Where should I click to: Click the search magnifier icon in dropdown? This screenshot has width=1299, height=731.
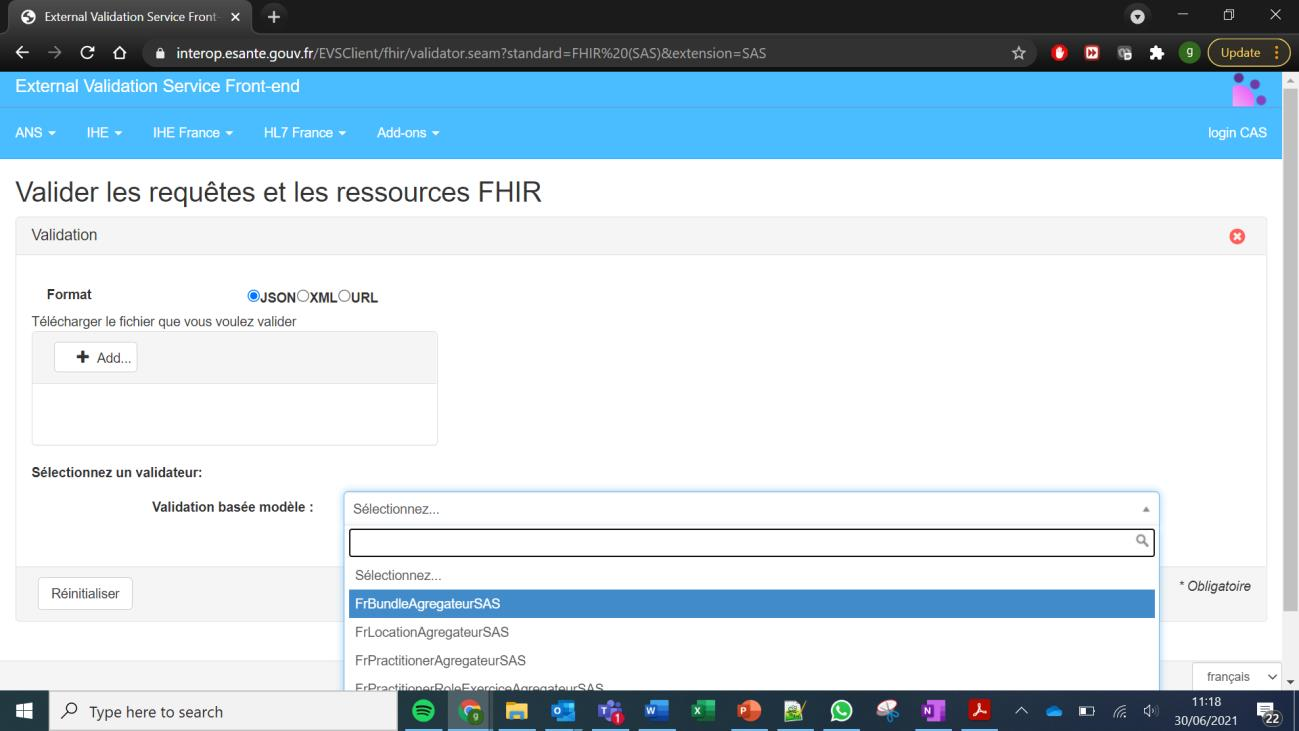(1141, 541)
